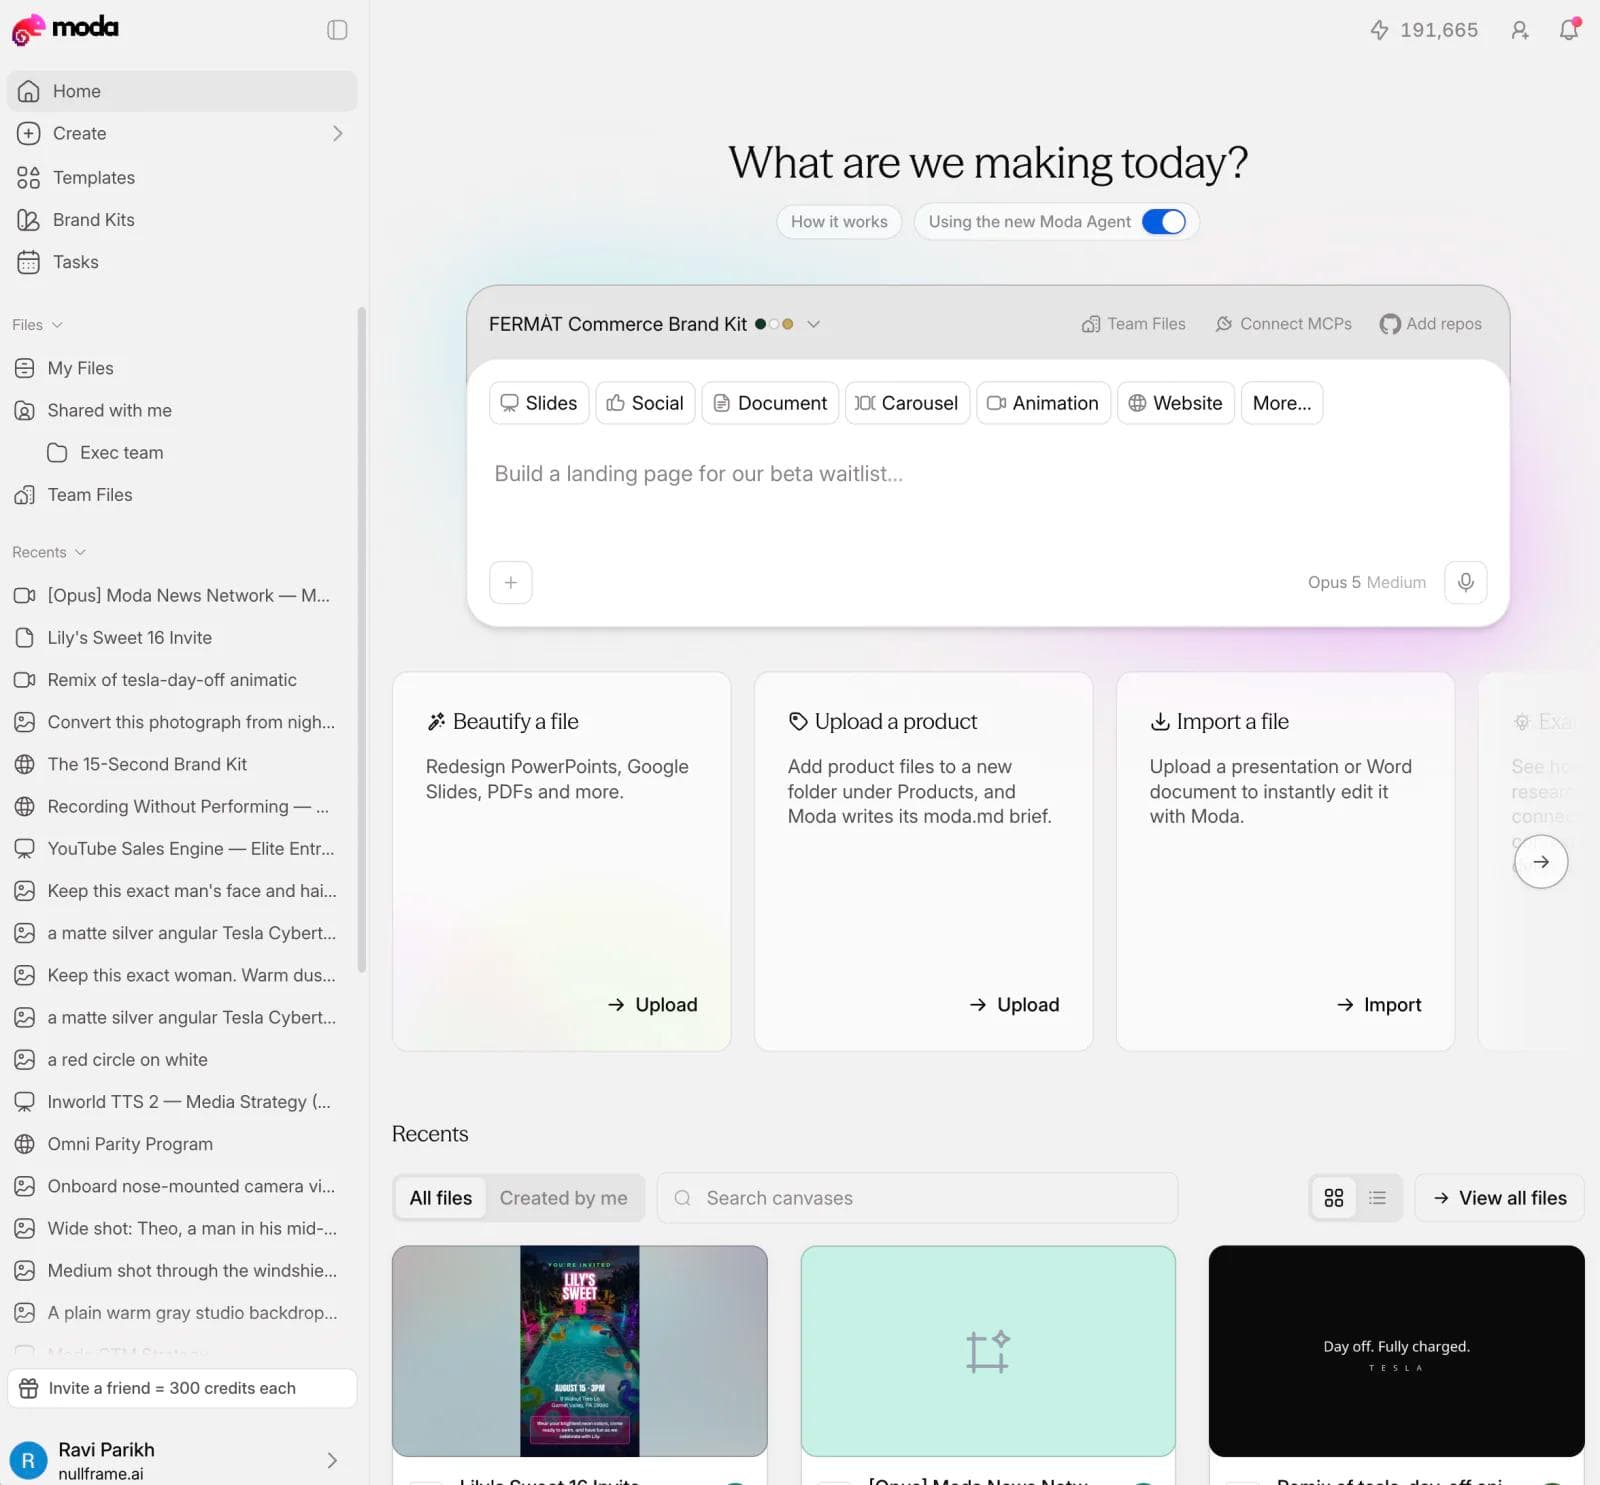Click Upload on Upload a product card

pos(1014,1005)
